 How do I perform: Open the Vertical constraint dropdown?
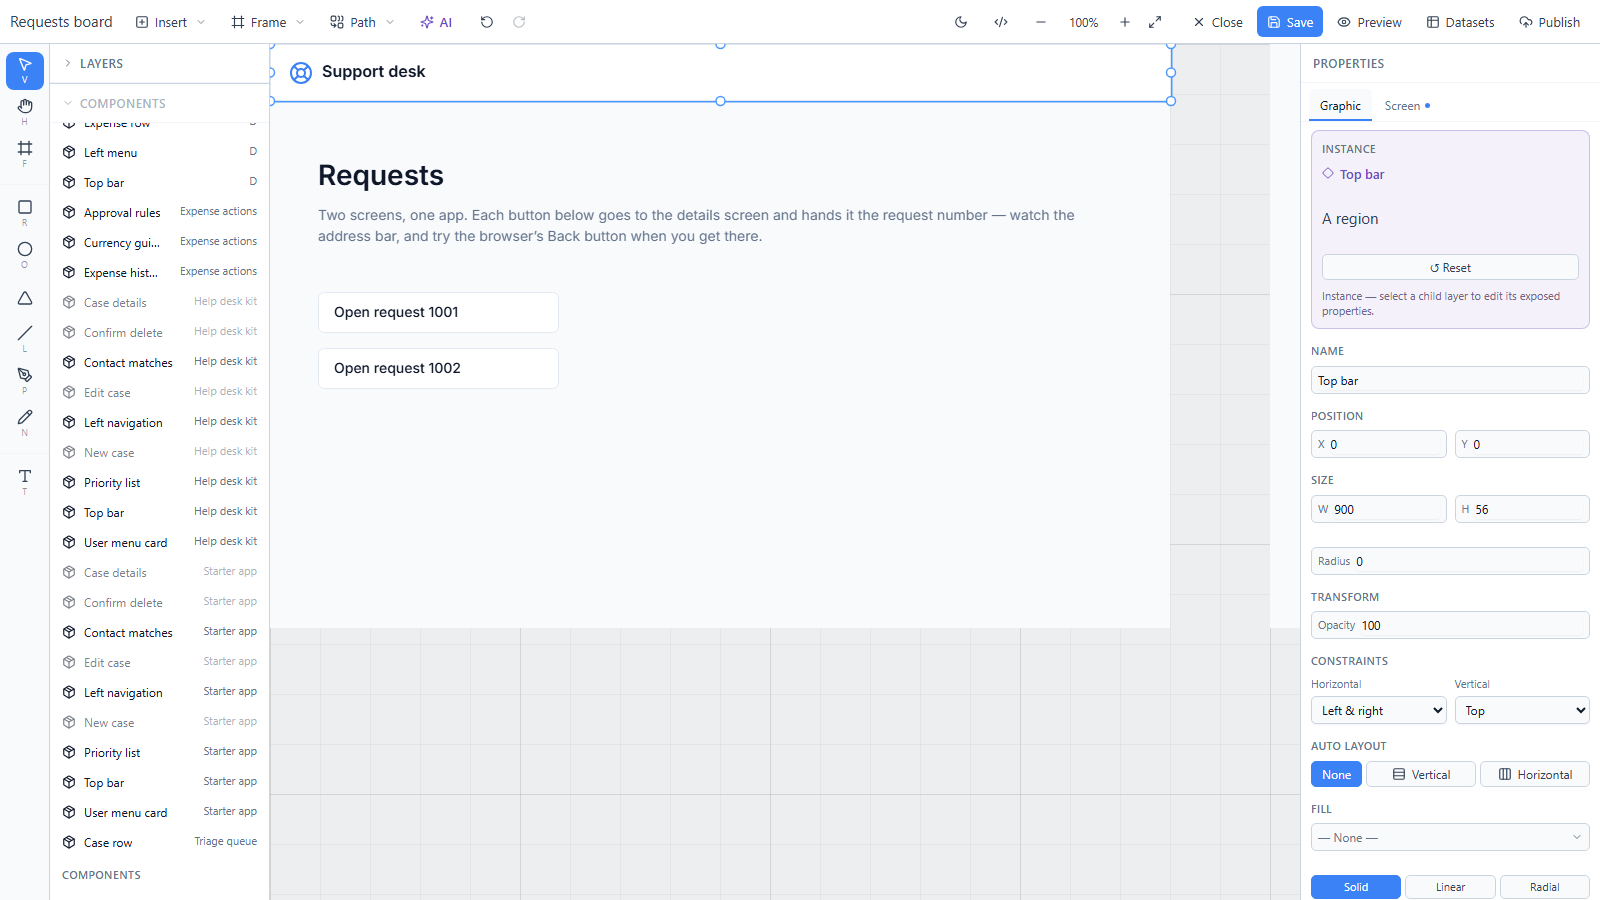click(1522, 710)
